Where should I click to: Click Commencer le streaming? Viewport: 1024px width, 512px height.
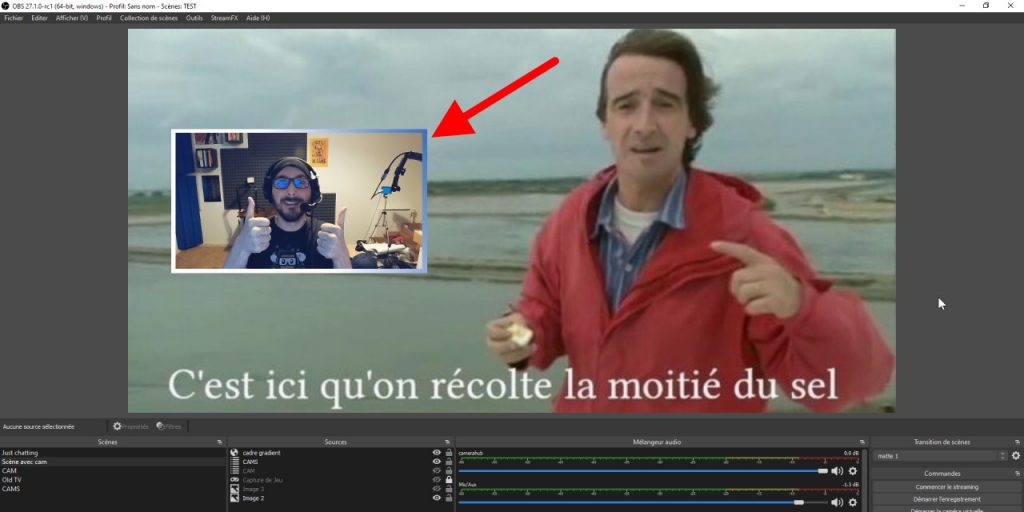pos(946,487)
